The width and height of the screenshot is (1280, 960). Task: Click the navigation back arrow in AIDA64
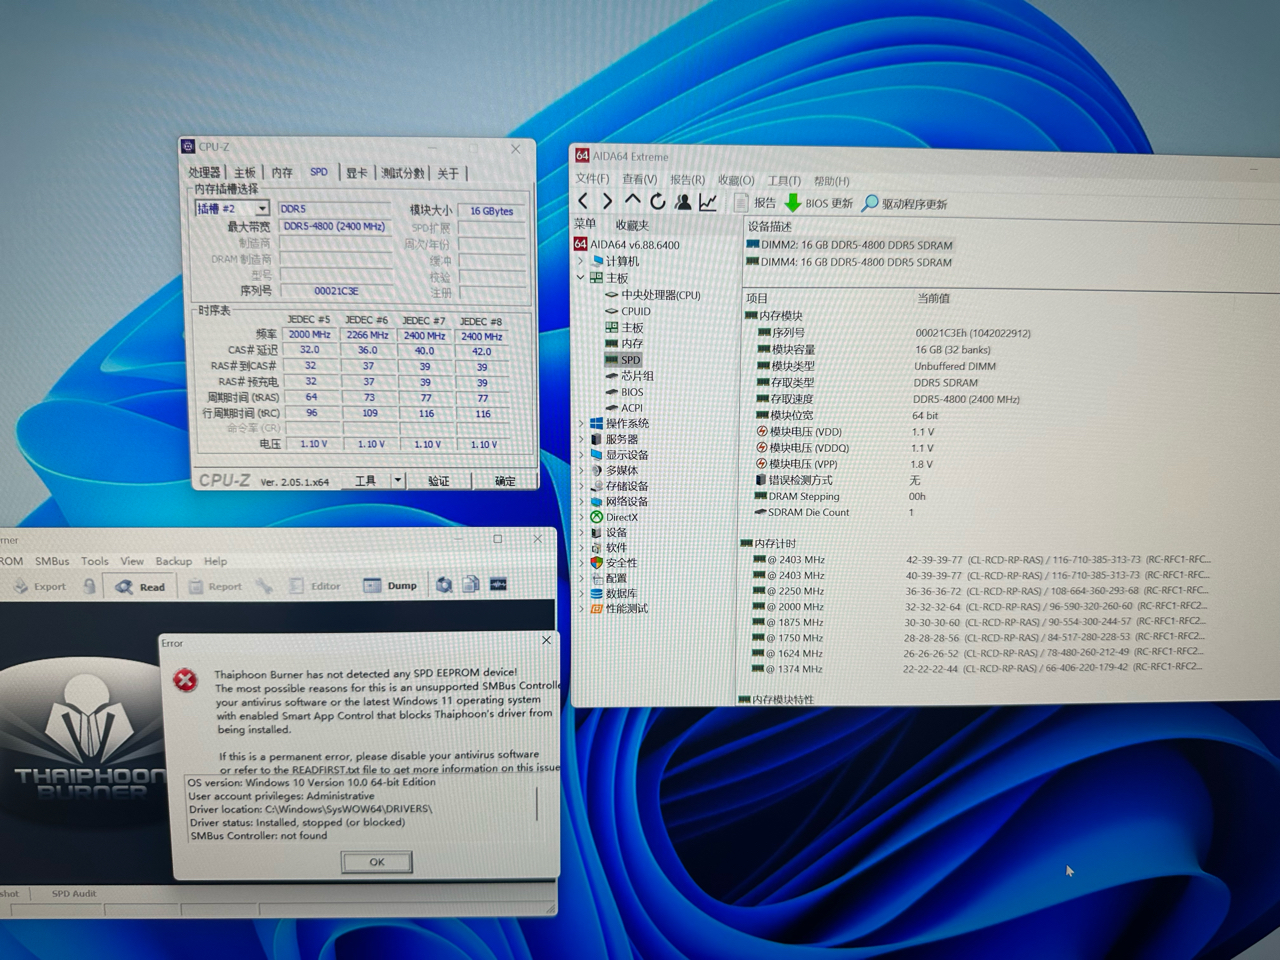coord(583,201)
